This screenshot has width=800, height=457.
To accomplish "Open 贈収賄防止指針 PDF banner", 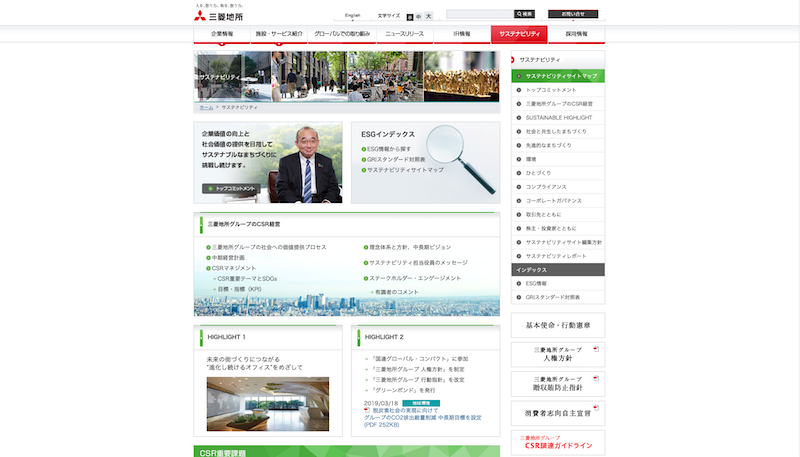I will (x=558, y=384).
